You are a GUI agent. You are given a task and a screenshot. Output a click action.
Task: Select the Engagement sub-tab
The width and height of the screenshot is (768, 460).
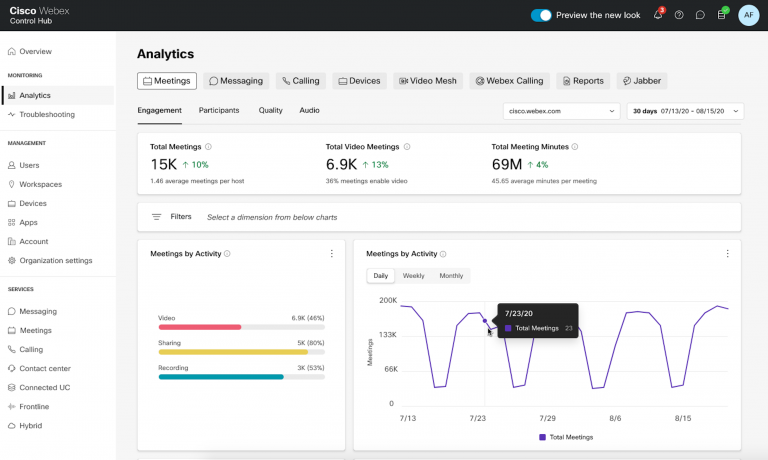click(159, 111)
